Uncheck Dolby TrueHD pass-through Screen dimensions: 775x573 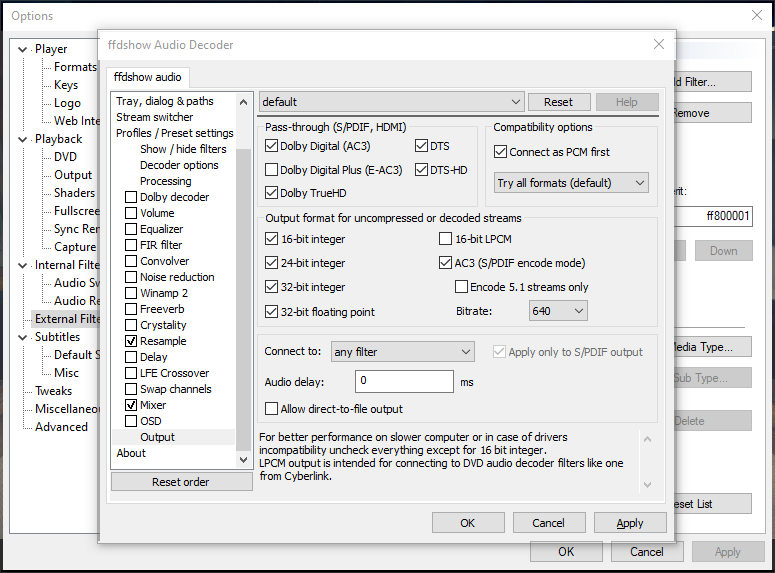click(271, 193)
